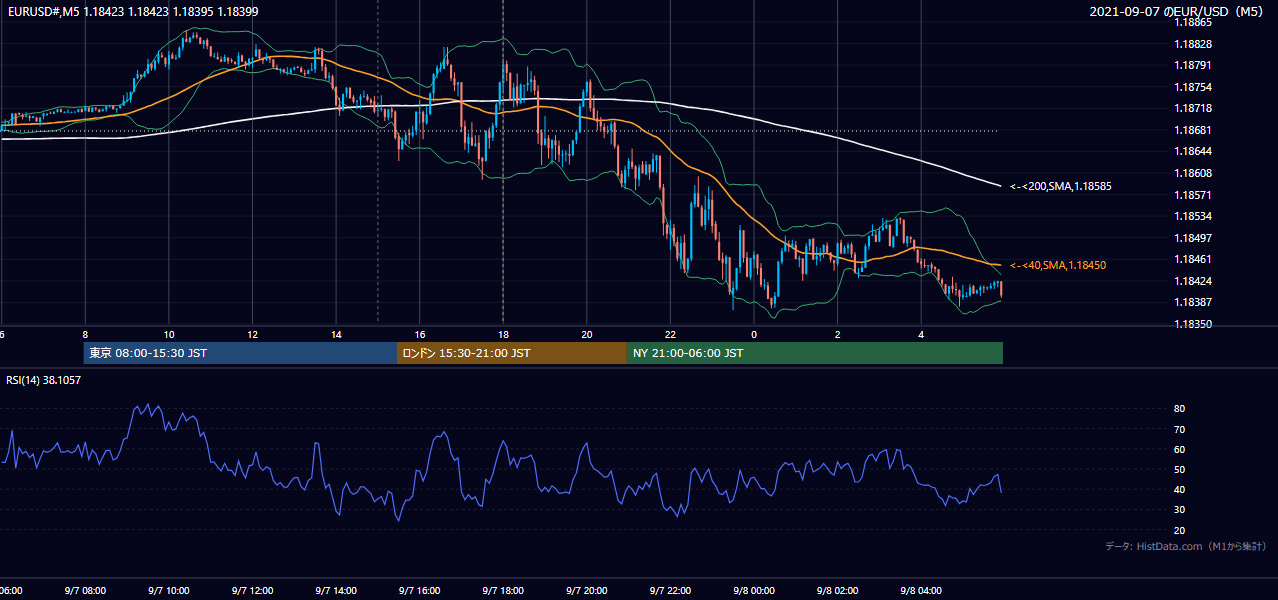Screen dimensions: 1278x600
Task: Click RSI level 60 on axis
Action: 1180,449
